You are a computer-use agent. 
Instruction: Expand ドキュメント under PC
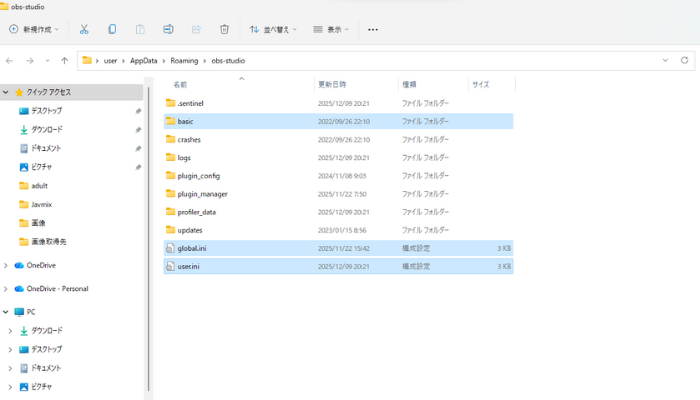pyautogui.click(x=10, y=368)
